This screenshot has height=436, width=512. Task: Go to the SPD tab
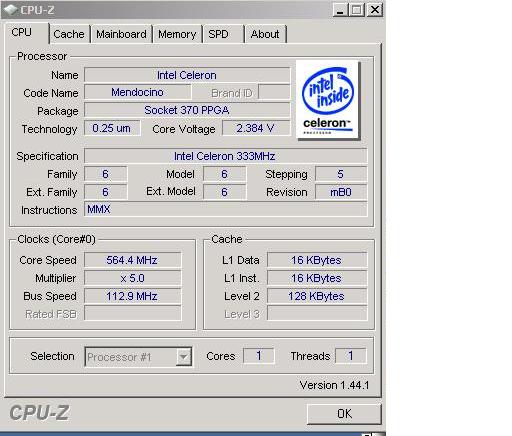click(223, 34)
